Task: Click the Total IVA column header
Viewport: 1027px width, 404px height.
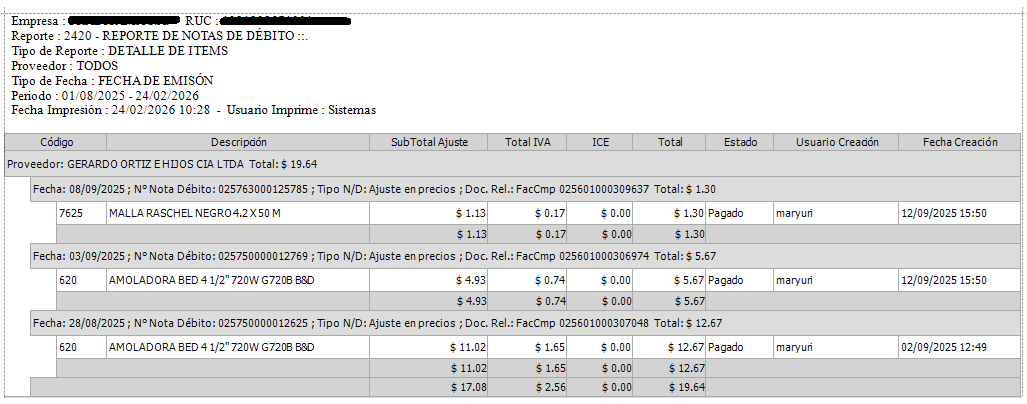Action: coord(528,142)
